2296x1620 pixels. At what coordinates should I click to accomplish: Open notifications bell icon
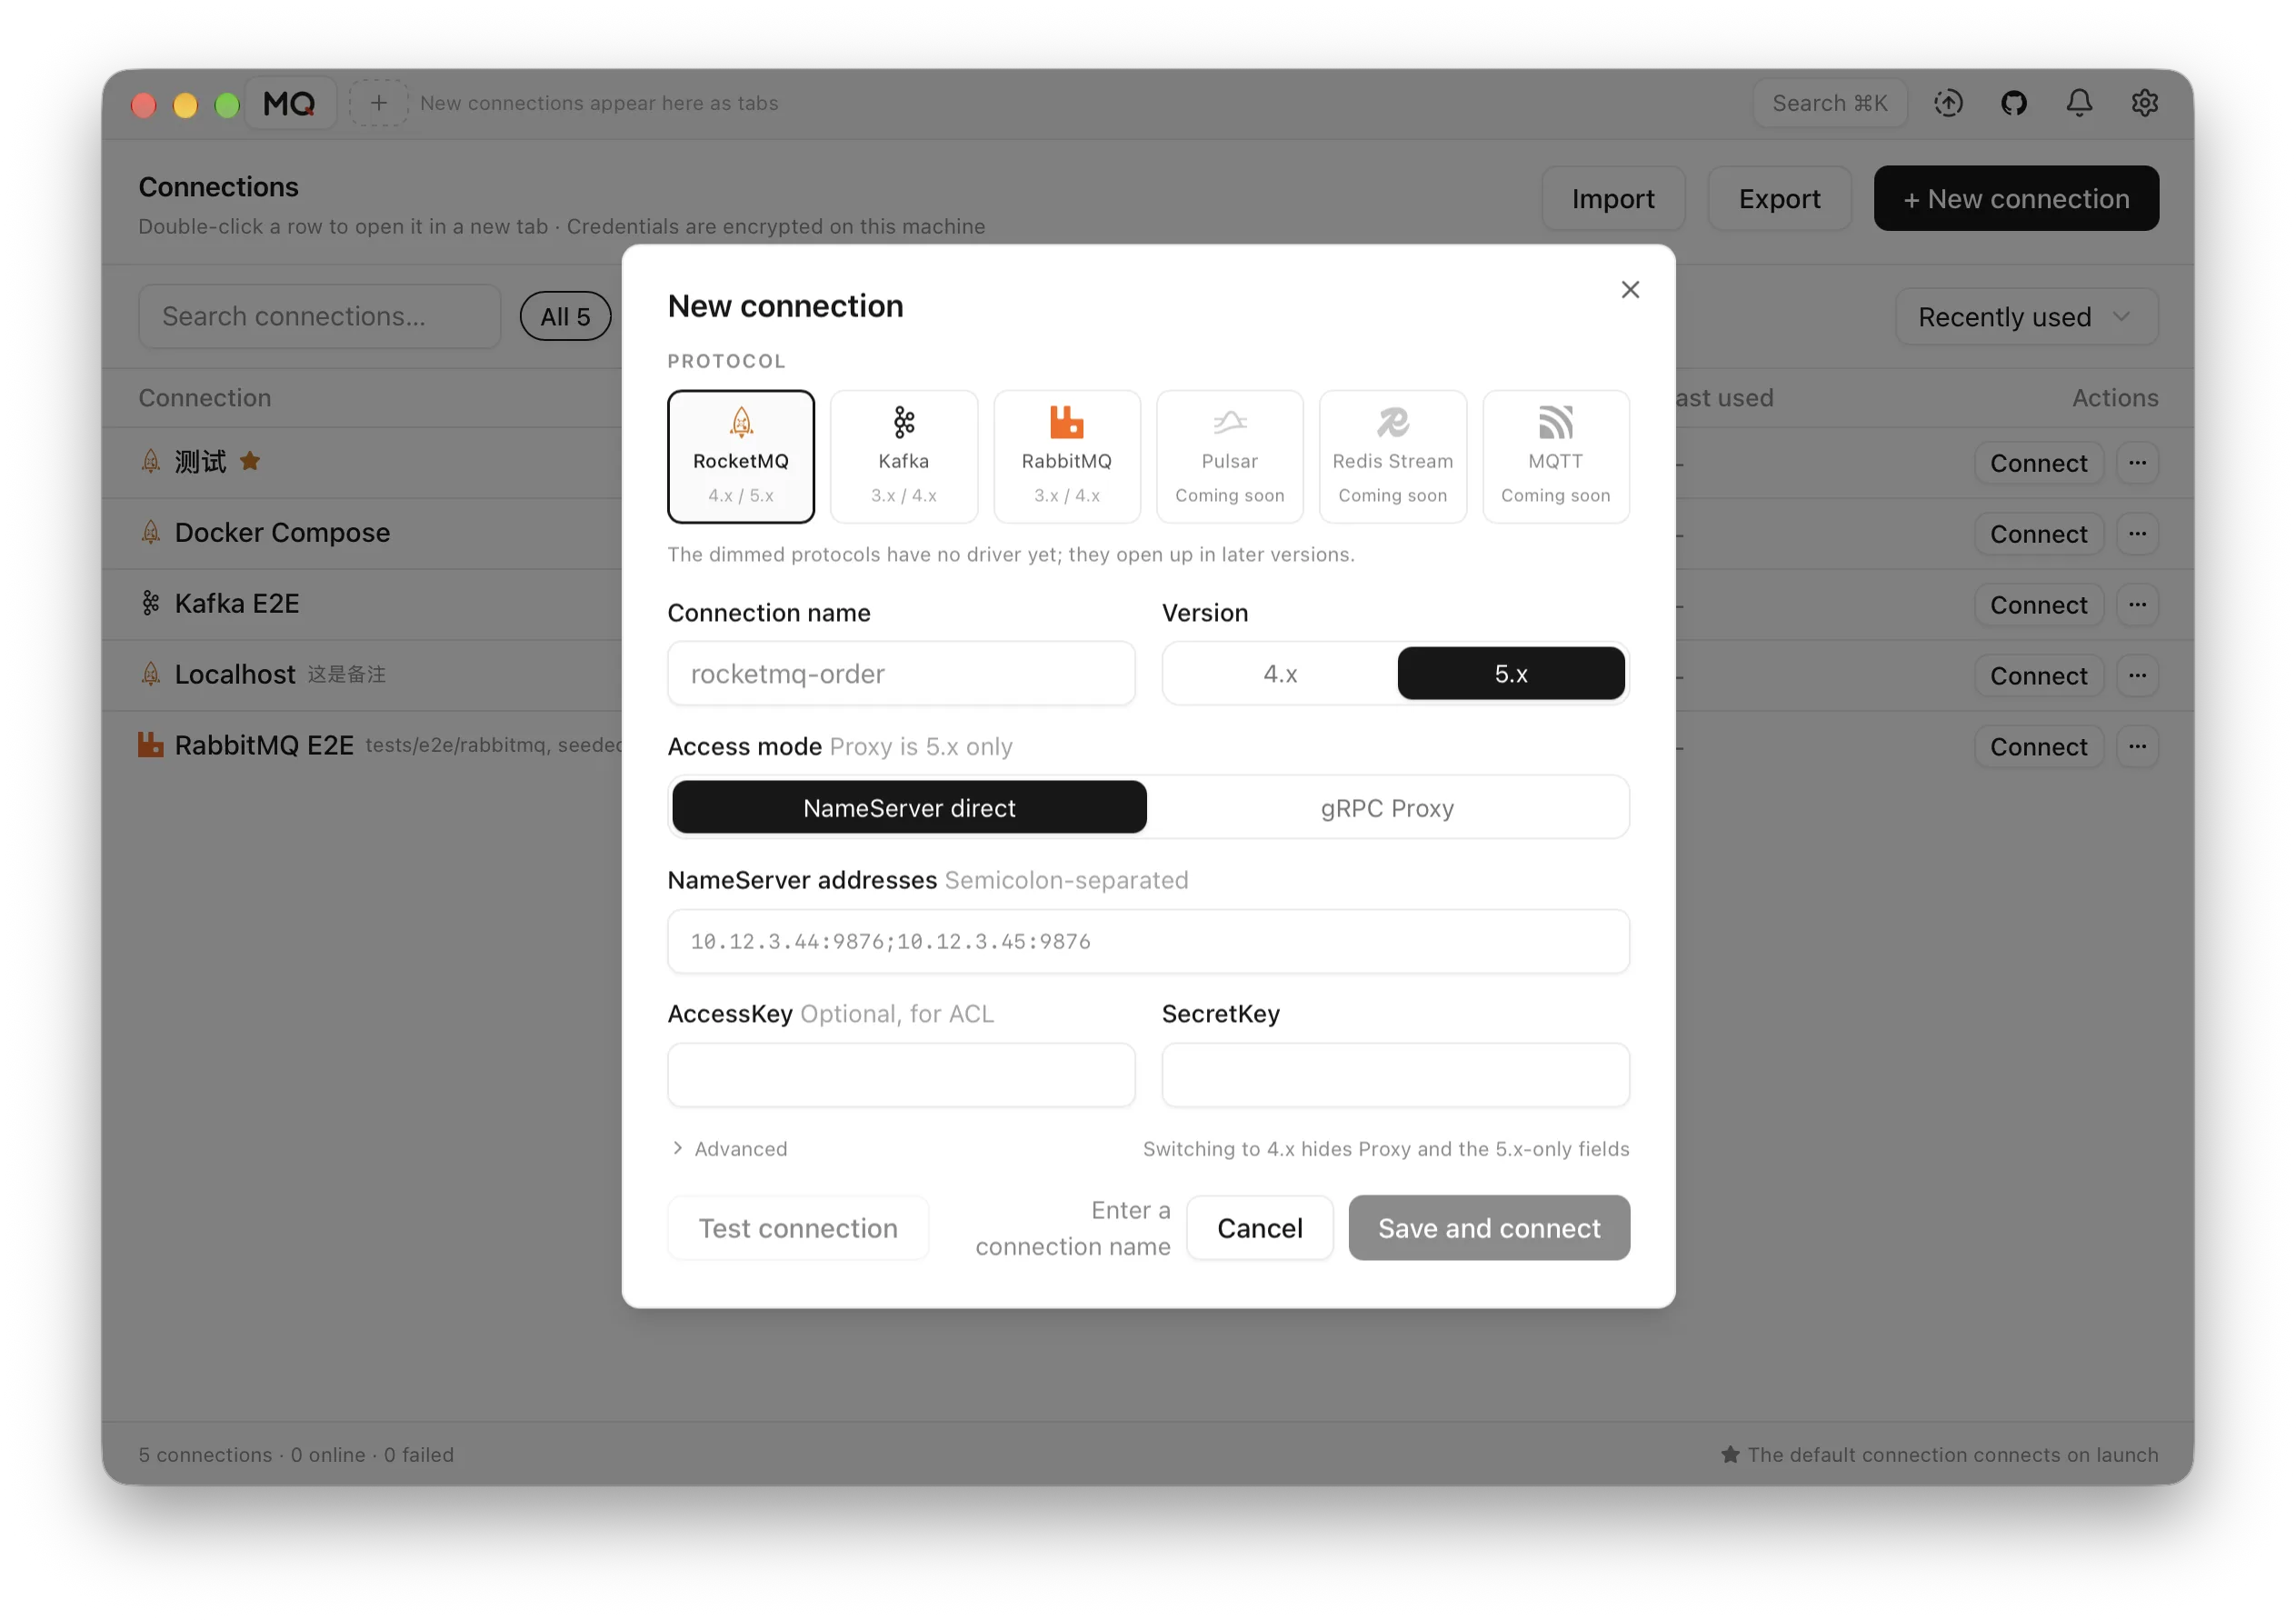2079,103
